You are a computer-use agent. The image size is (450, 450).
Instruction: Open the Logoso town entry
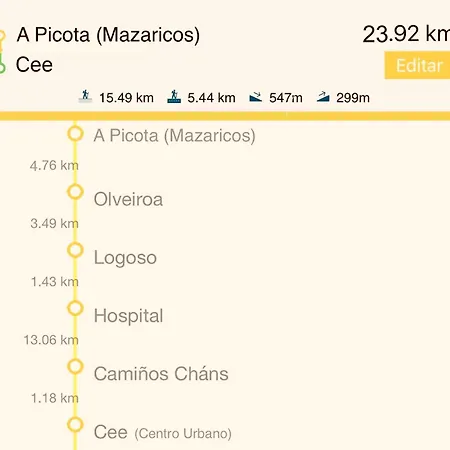tap(125, 258)
